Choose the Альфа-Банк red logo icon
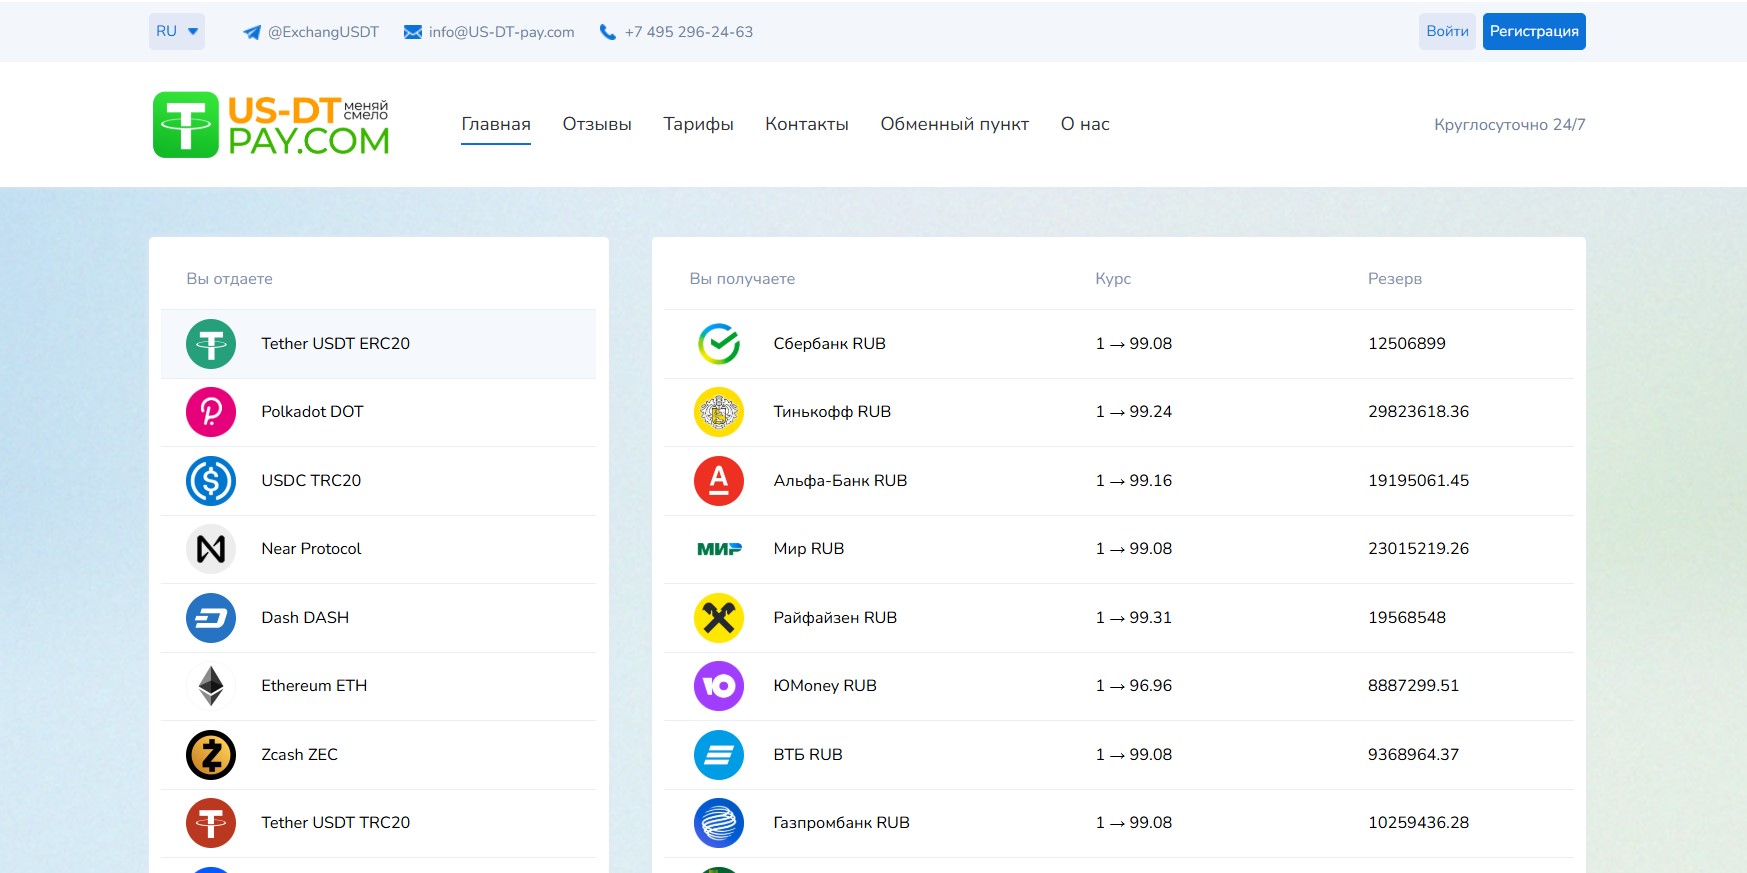Viewport: 1747px width, 873px height. [719, 481]
